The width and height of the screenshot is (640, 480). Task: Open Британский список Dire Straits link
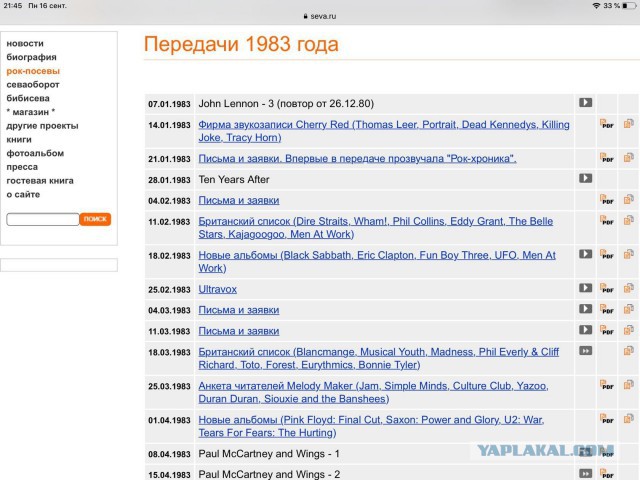(x=376, y=228)
